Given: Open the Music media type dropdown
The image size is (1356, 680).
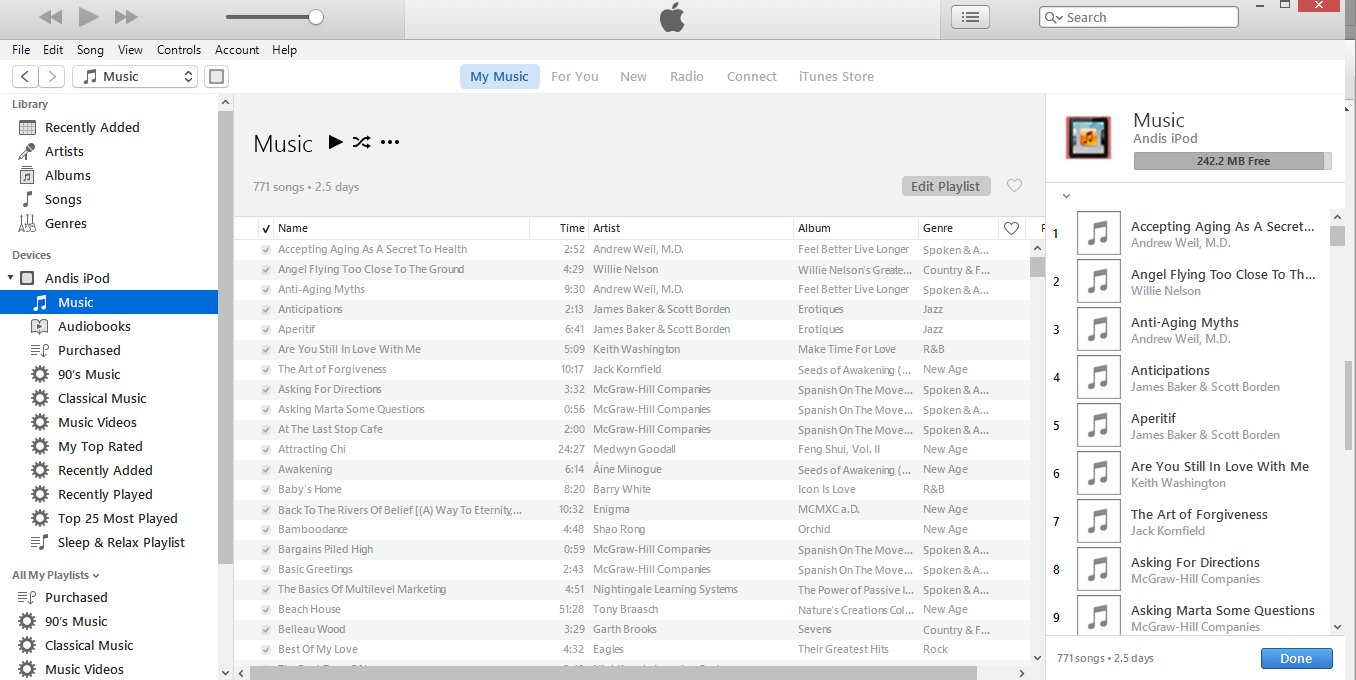Looking at the screenshot, I should coord(135,76).
